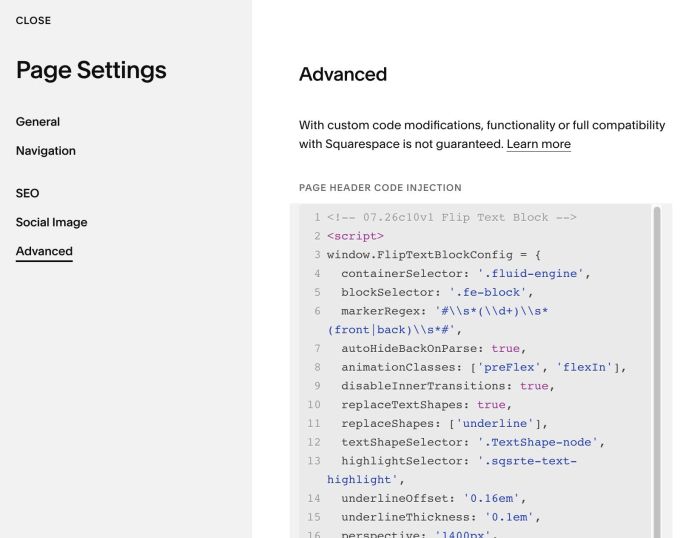Open the Navigation settings tab
Viewport: 700px width, 538px height.
pyautogui.click(x=46, y=151)
